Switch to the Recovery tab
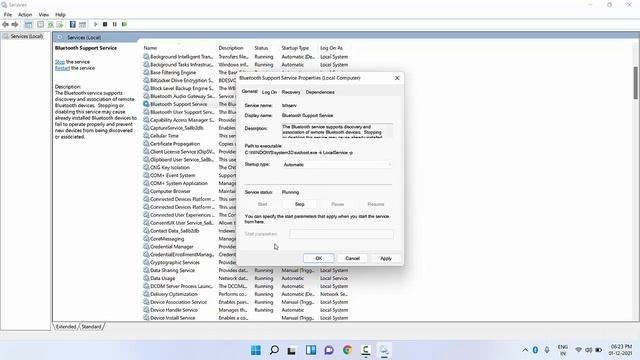 coord(291,92)
